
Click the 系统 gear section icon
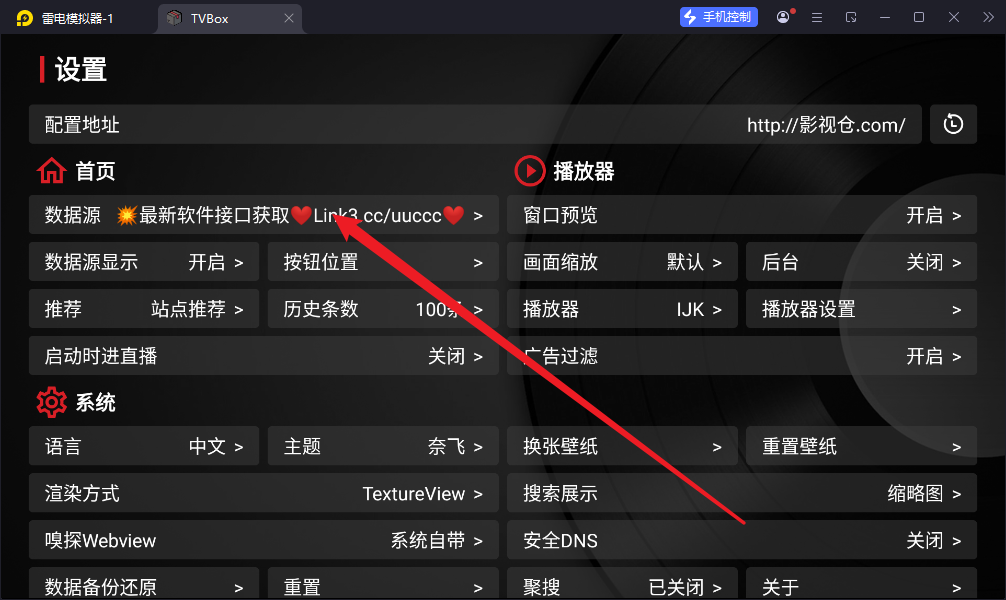tap(51, 402)
